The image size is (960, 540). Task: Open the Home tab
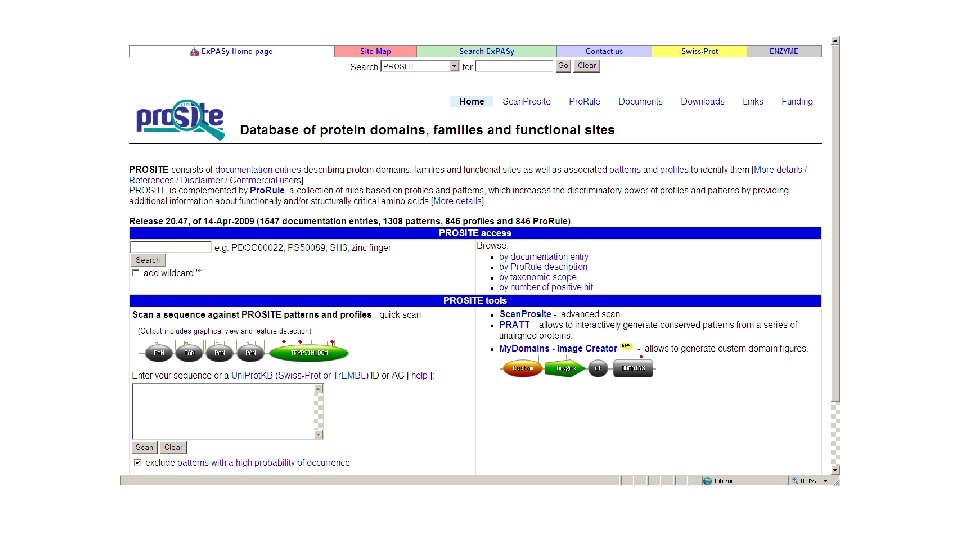click(471, 102)
